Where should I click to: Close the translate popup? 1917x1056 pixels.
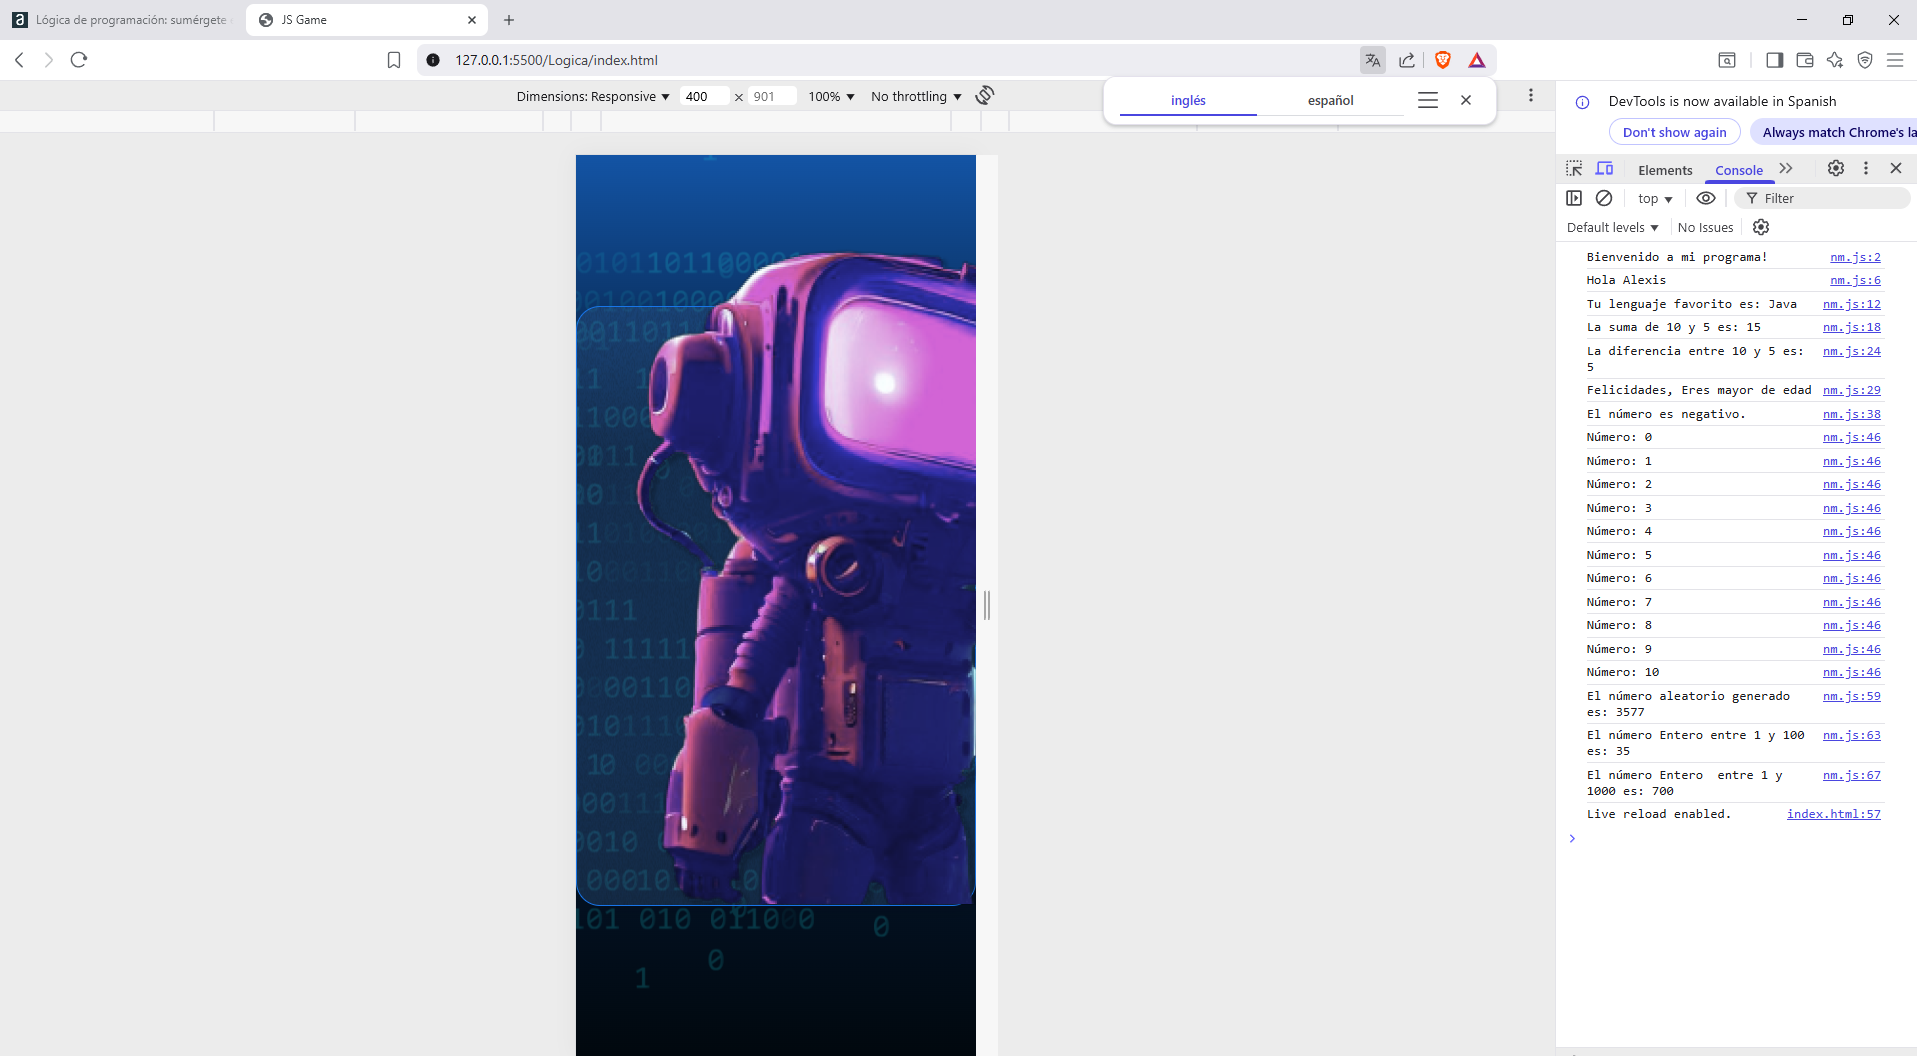[x=1466, y=100]
